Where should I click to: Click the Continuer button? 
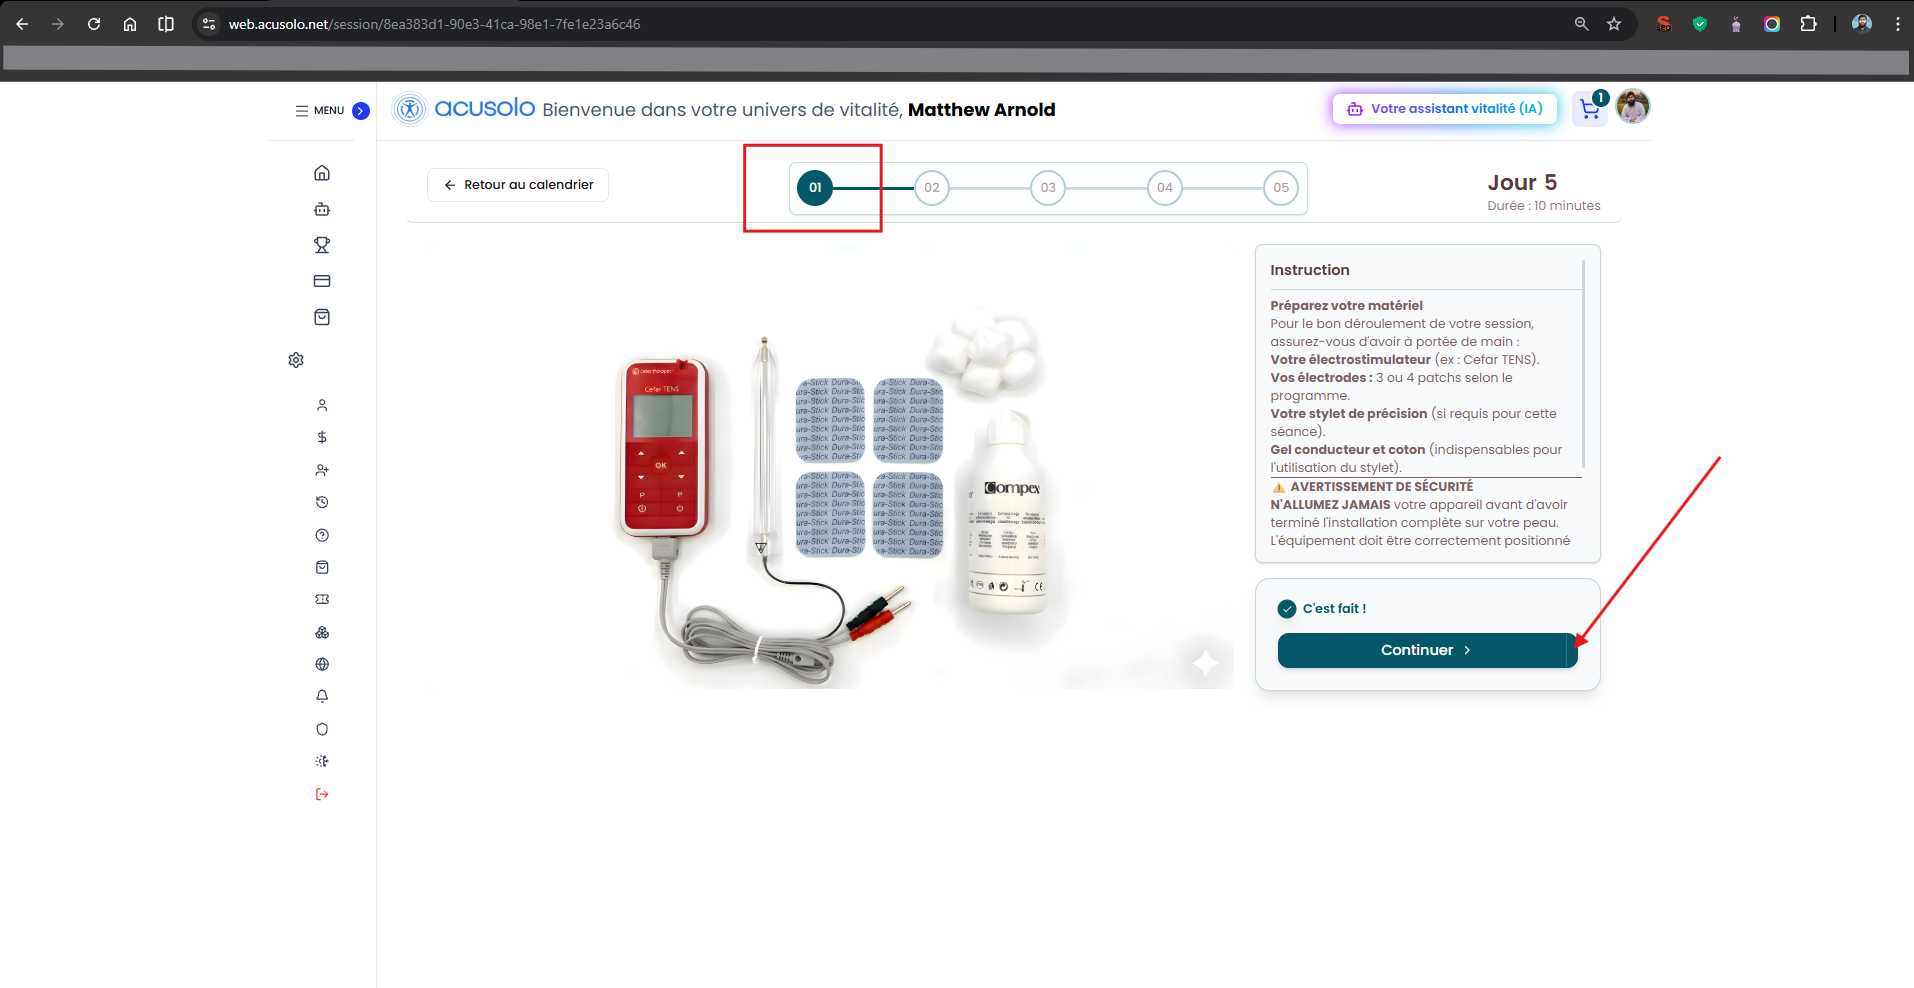point(1427,650)
